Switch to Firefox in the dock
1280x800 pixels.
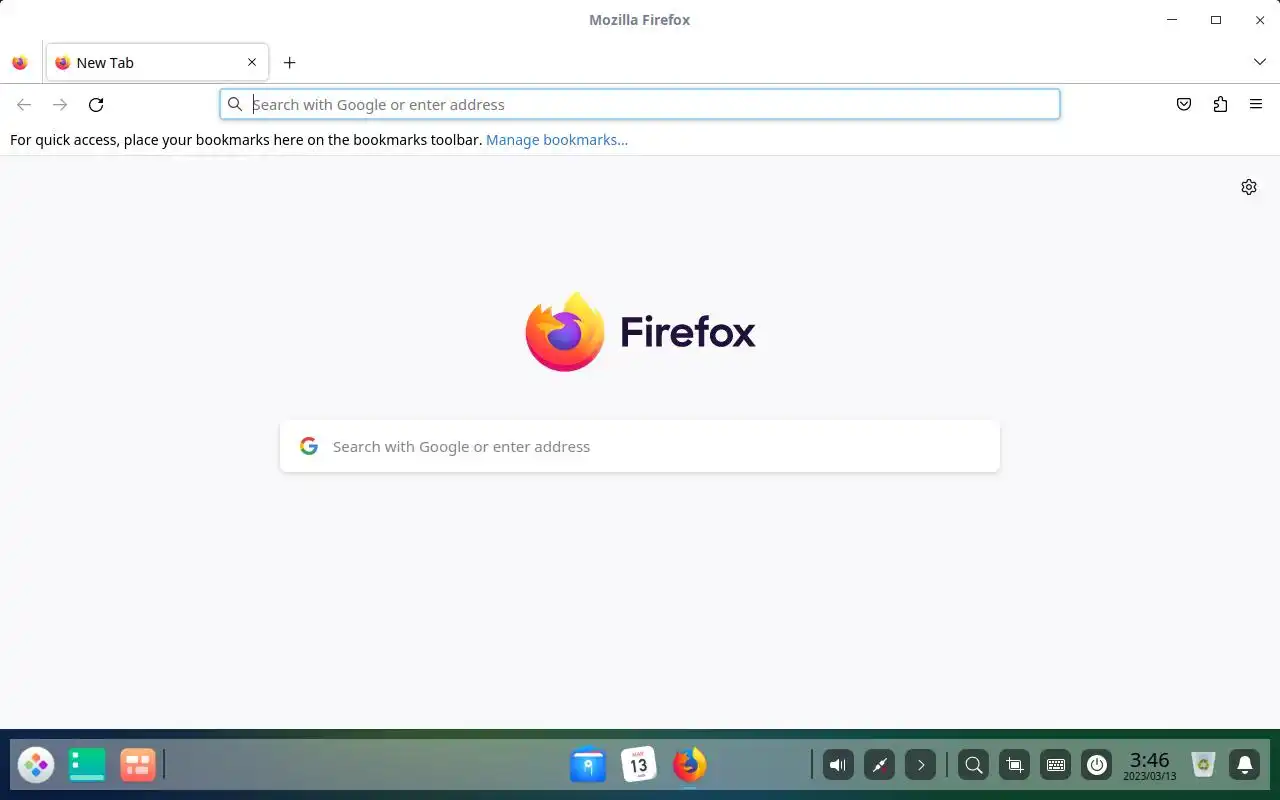689,765
